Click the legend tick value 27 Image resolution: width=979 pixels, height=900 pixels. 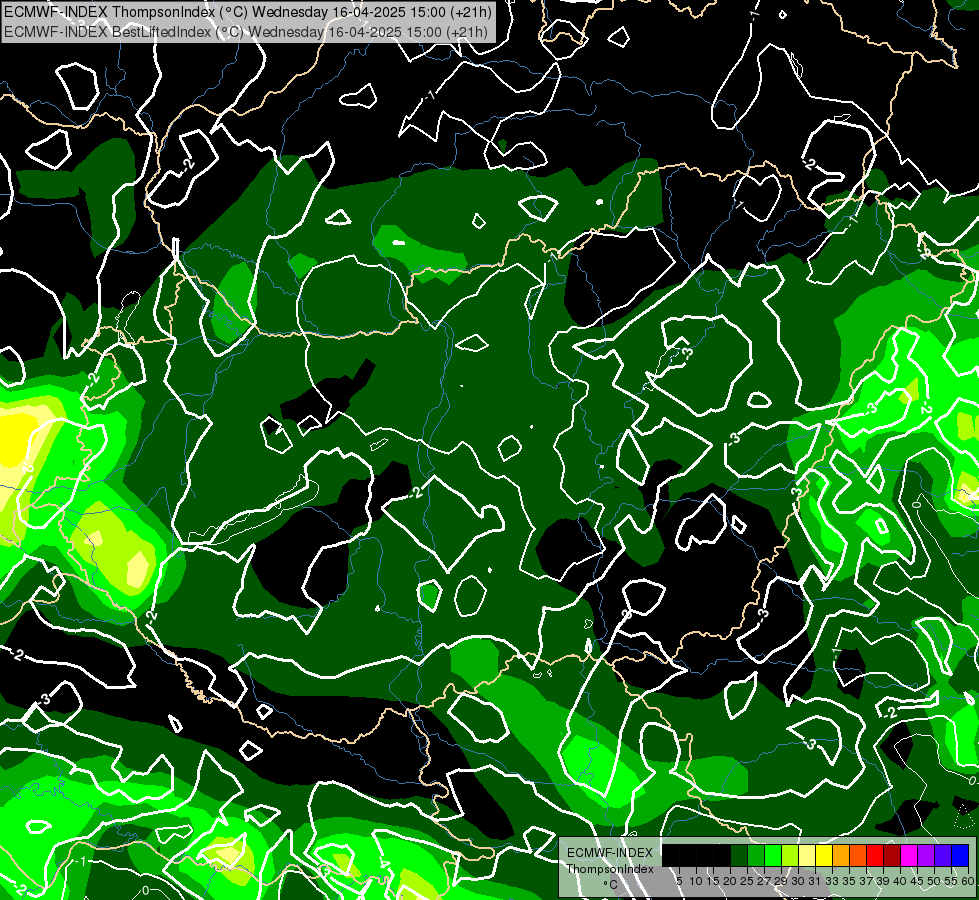point(764,881)
